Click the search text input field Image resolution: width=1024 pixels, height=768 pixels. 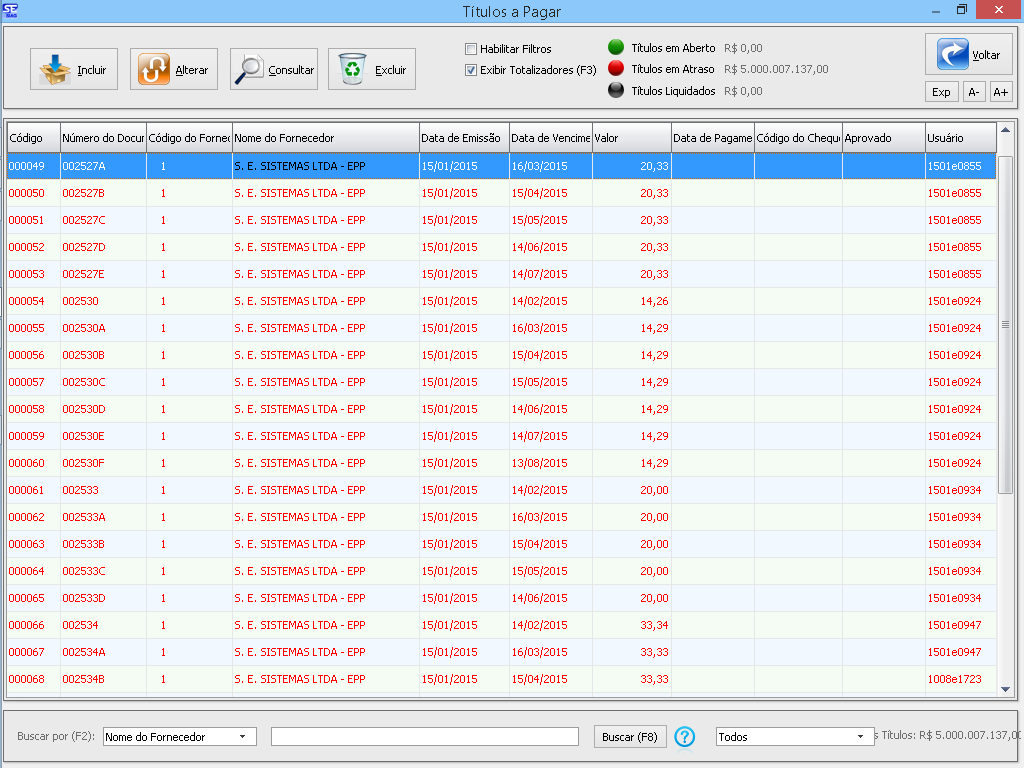coord(424,737)
